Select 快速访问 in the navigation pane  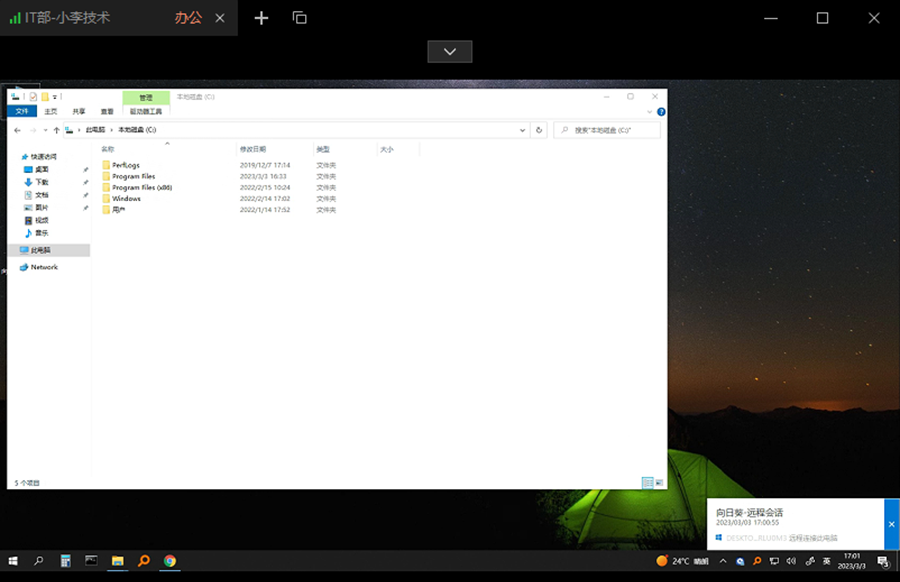(44, 157)
